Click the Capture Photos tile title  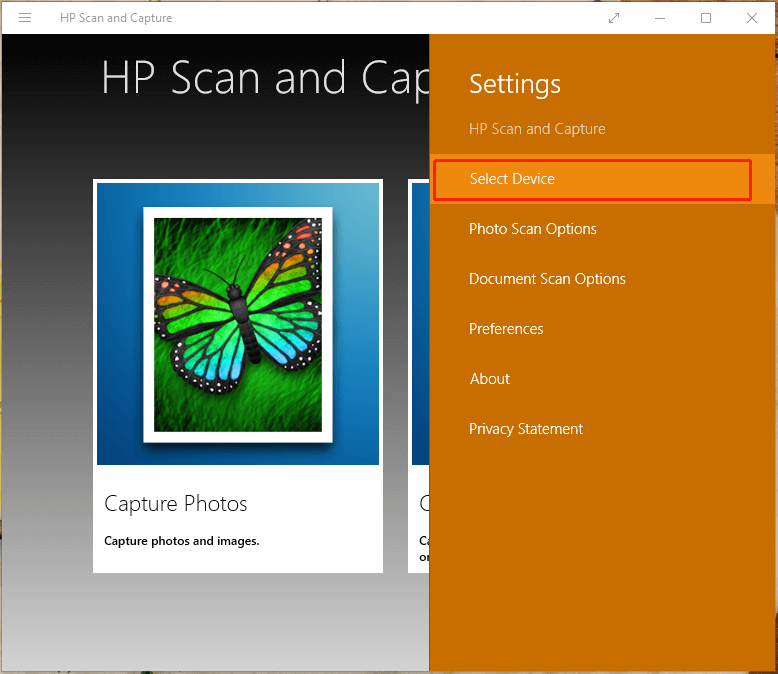click(176, 504)
